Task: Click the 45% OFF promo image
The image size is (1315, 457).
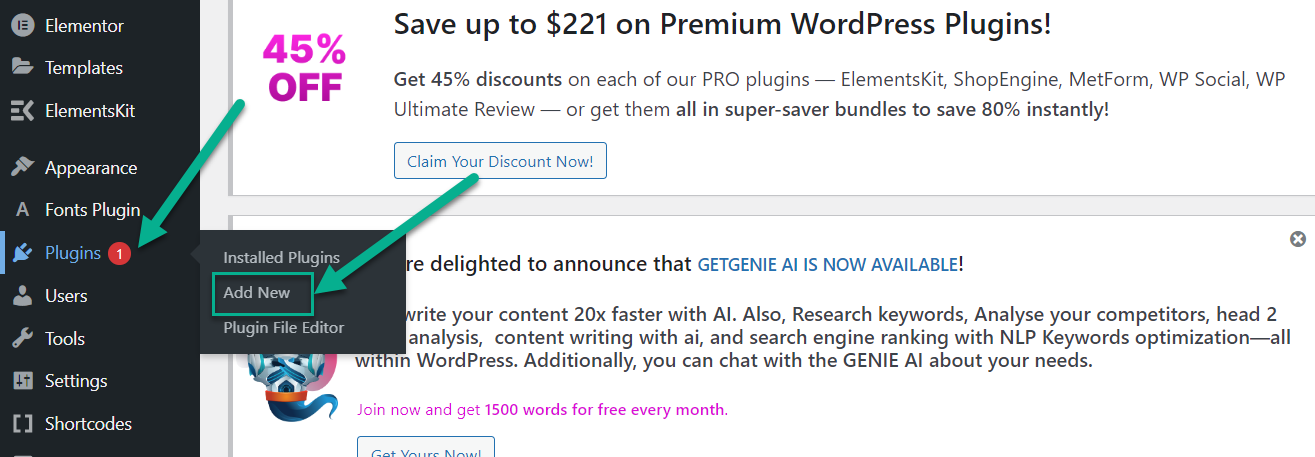Action: [x=304, y=69]
